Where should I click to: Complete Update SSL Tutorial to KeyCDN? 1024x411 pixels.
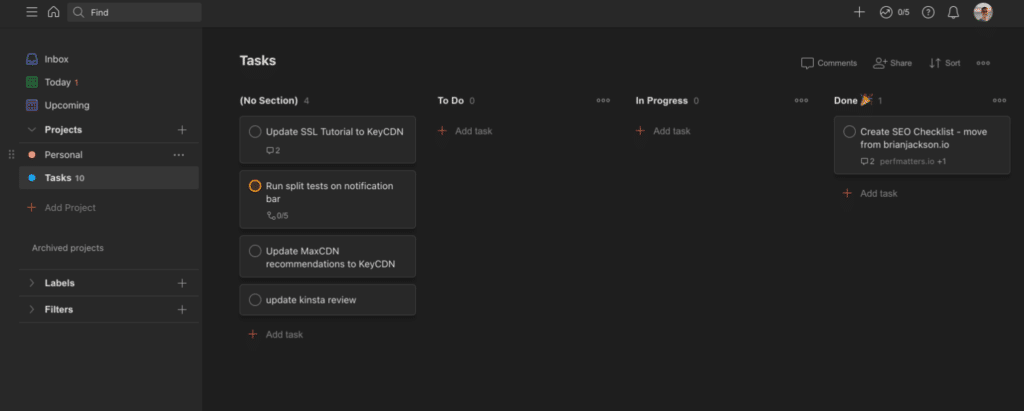click(x=255, y=132)
